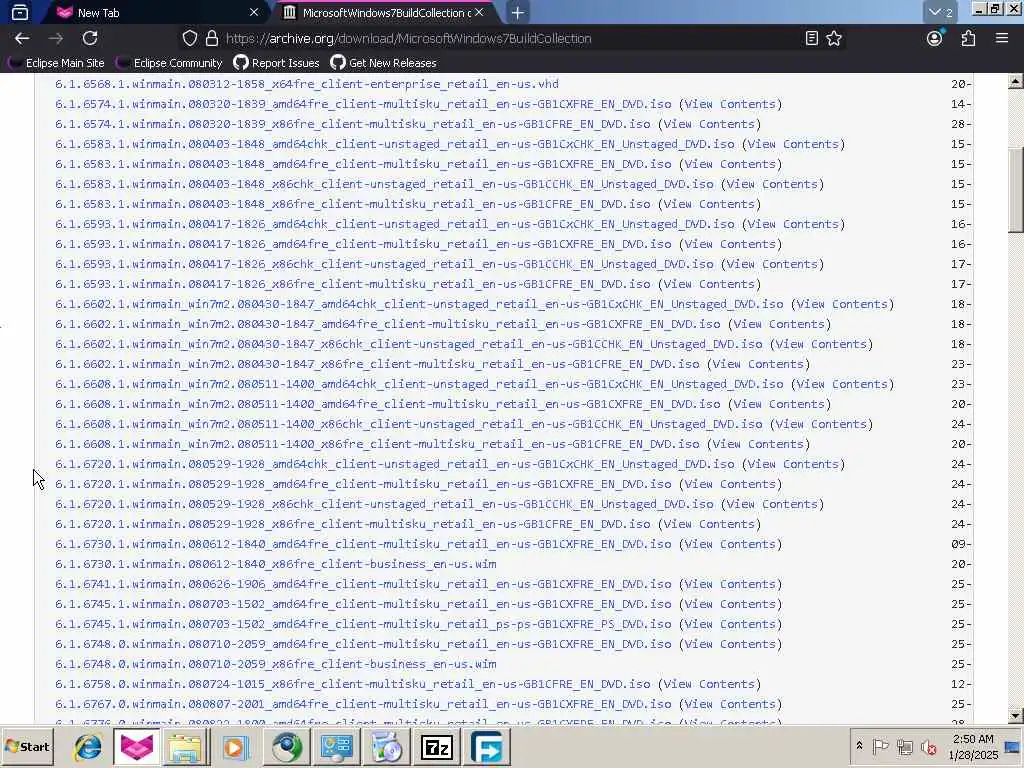
Task: Toggle reader view icon
Action: (x=812, y=39)
